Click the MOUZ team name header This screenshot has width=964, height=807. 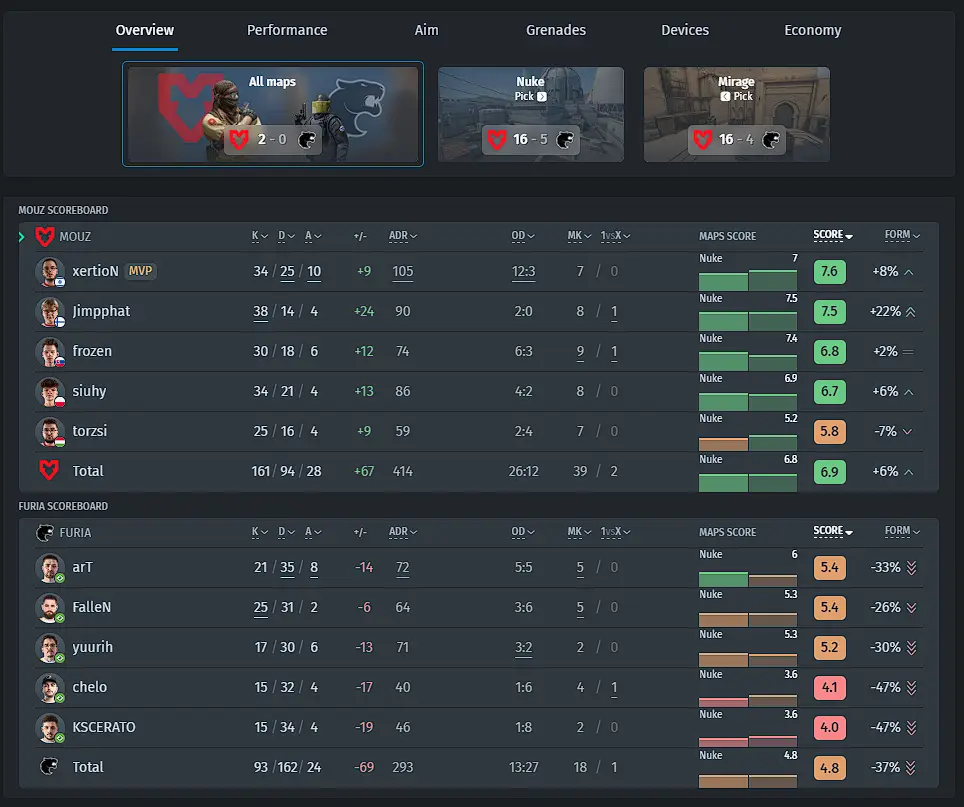(75, 237)
